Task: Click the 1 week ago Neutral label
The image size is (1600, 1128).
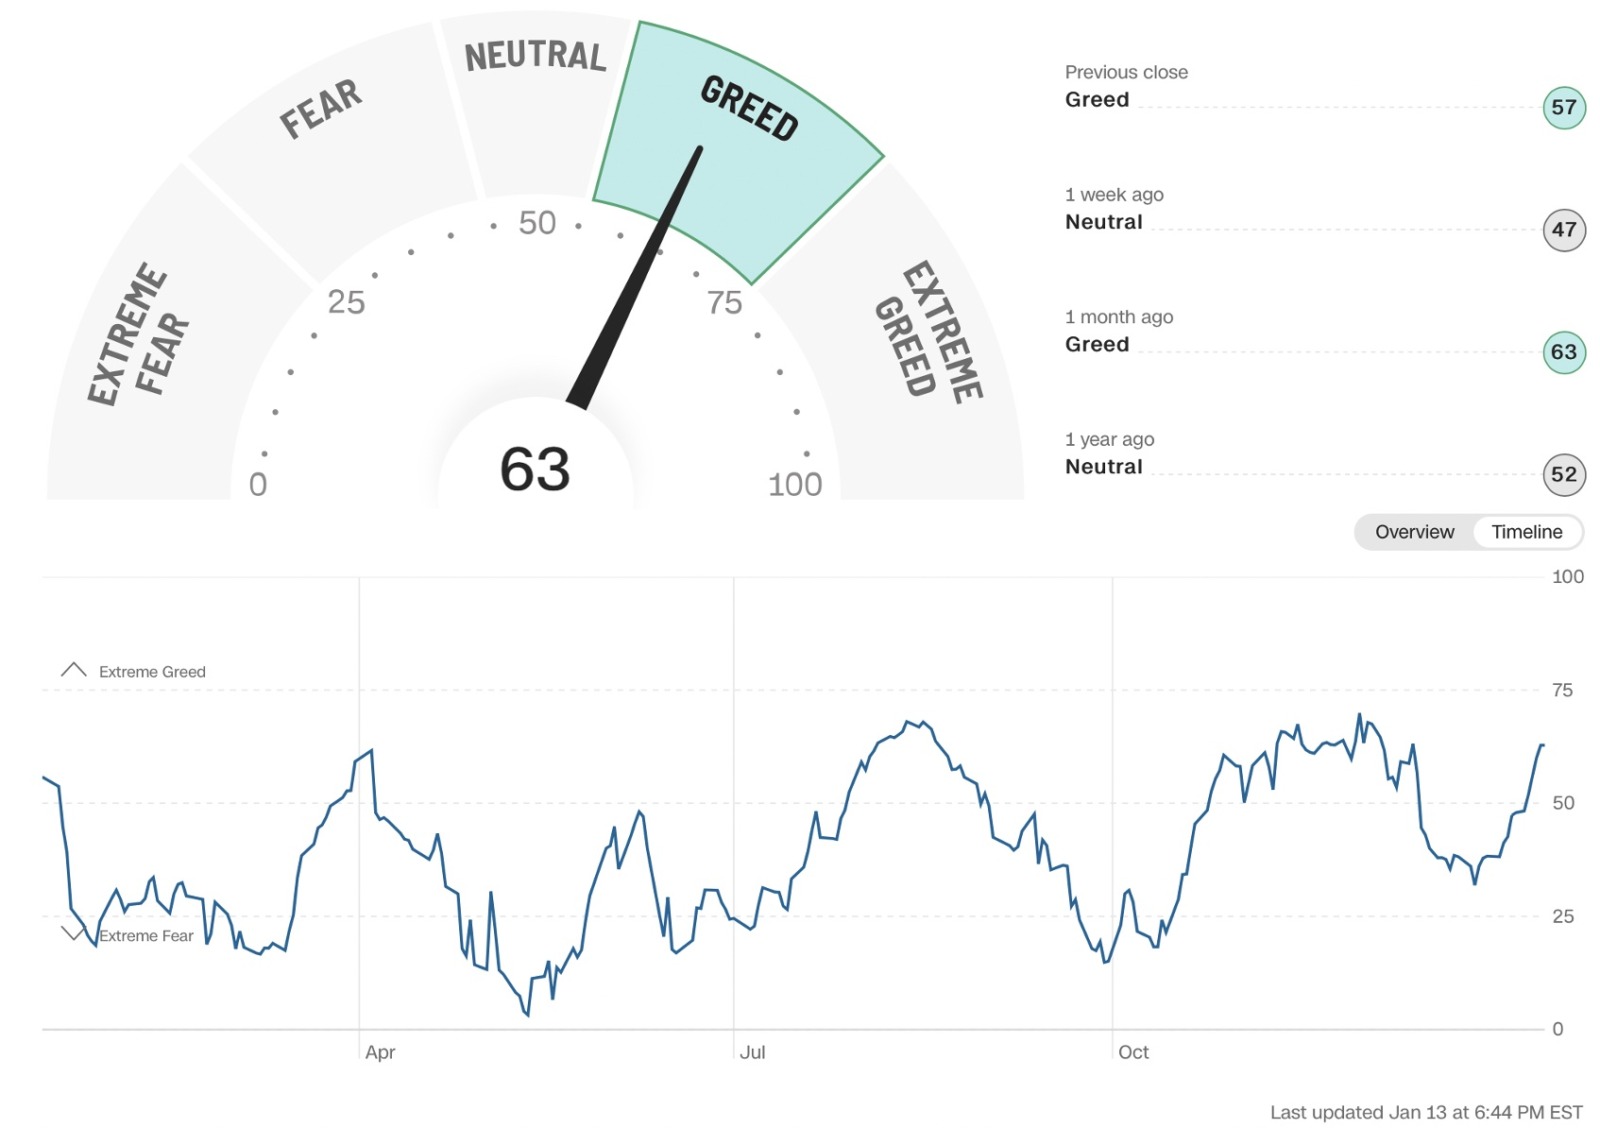Action: click(1103, 222)
